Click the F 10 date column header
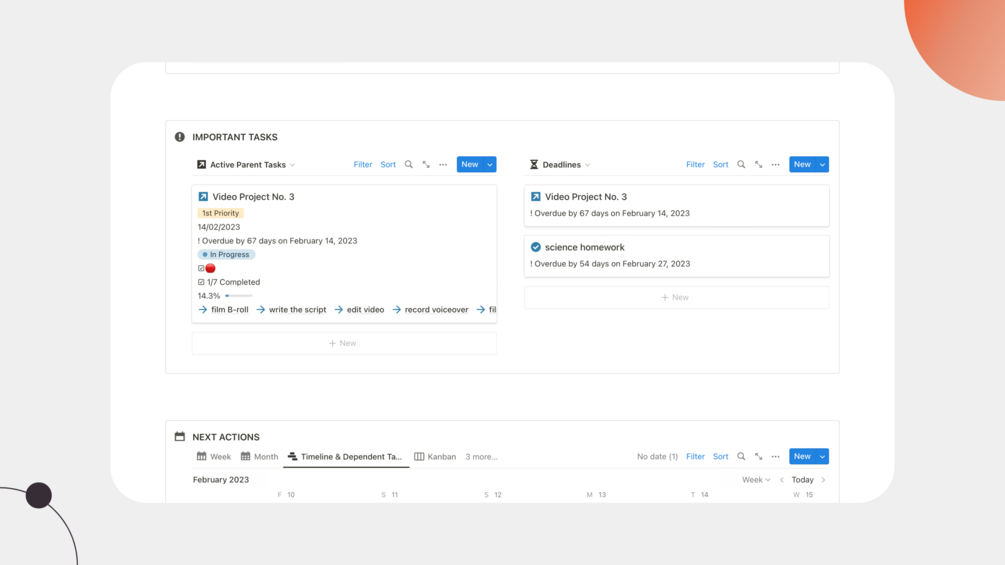The width and height of the screenshot is (1005, 565). pyautogui.click(x=286, y=495)
